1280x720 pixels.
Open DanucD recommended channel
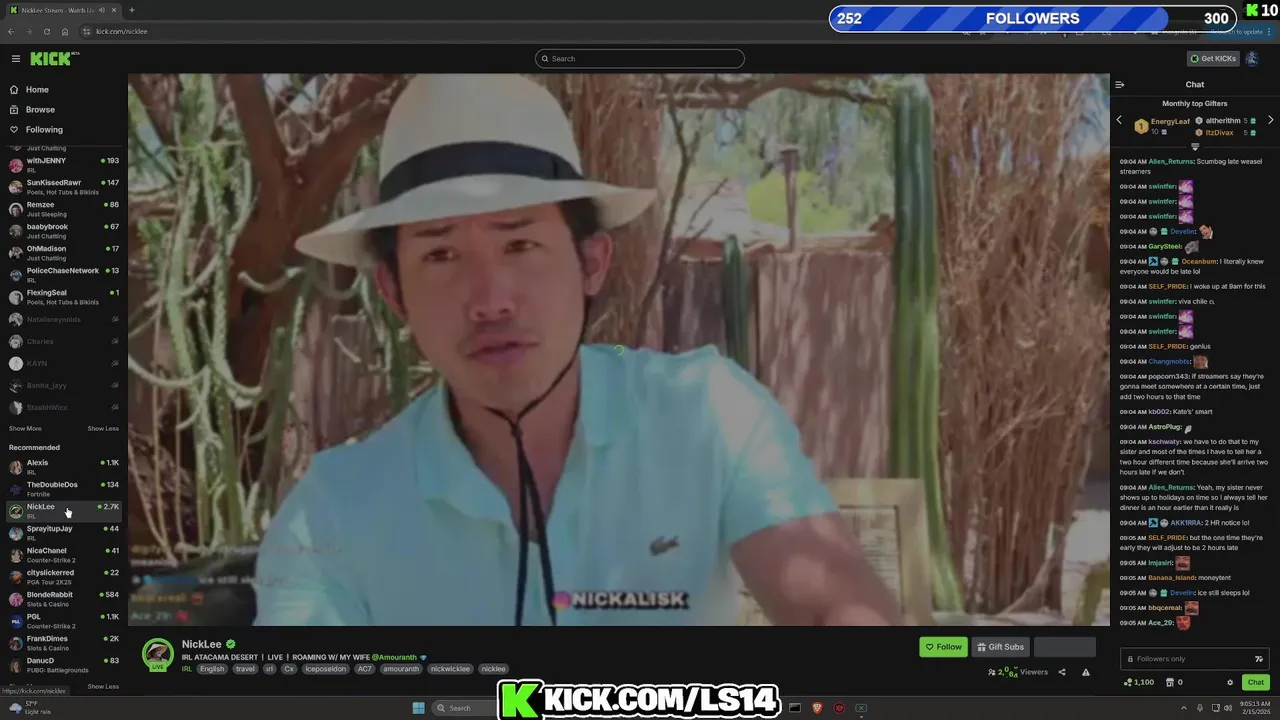[x=64, y=665]
